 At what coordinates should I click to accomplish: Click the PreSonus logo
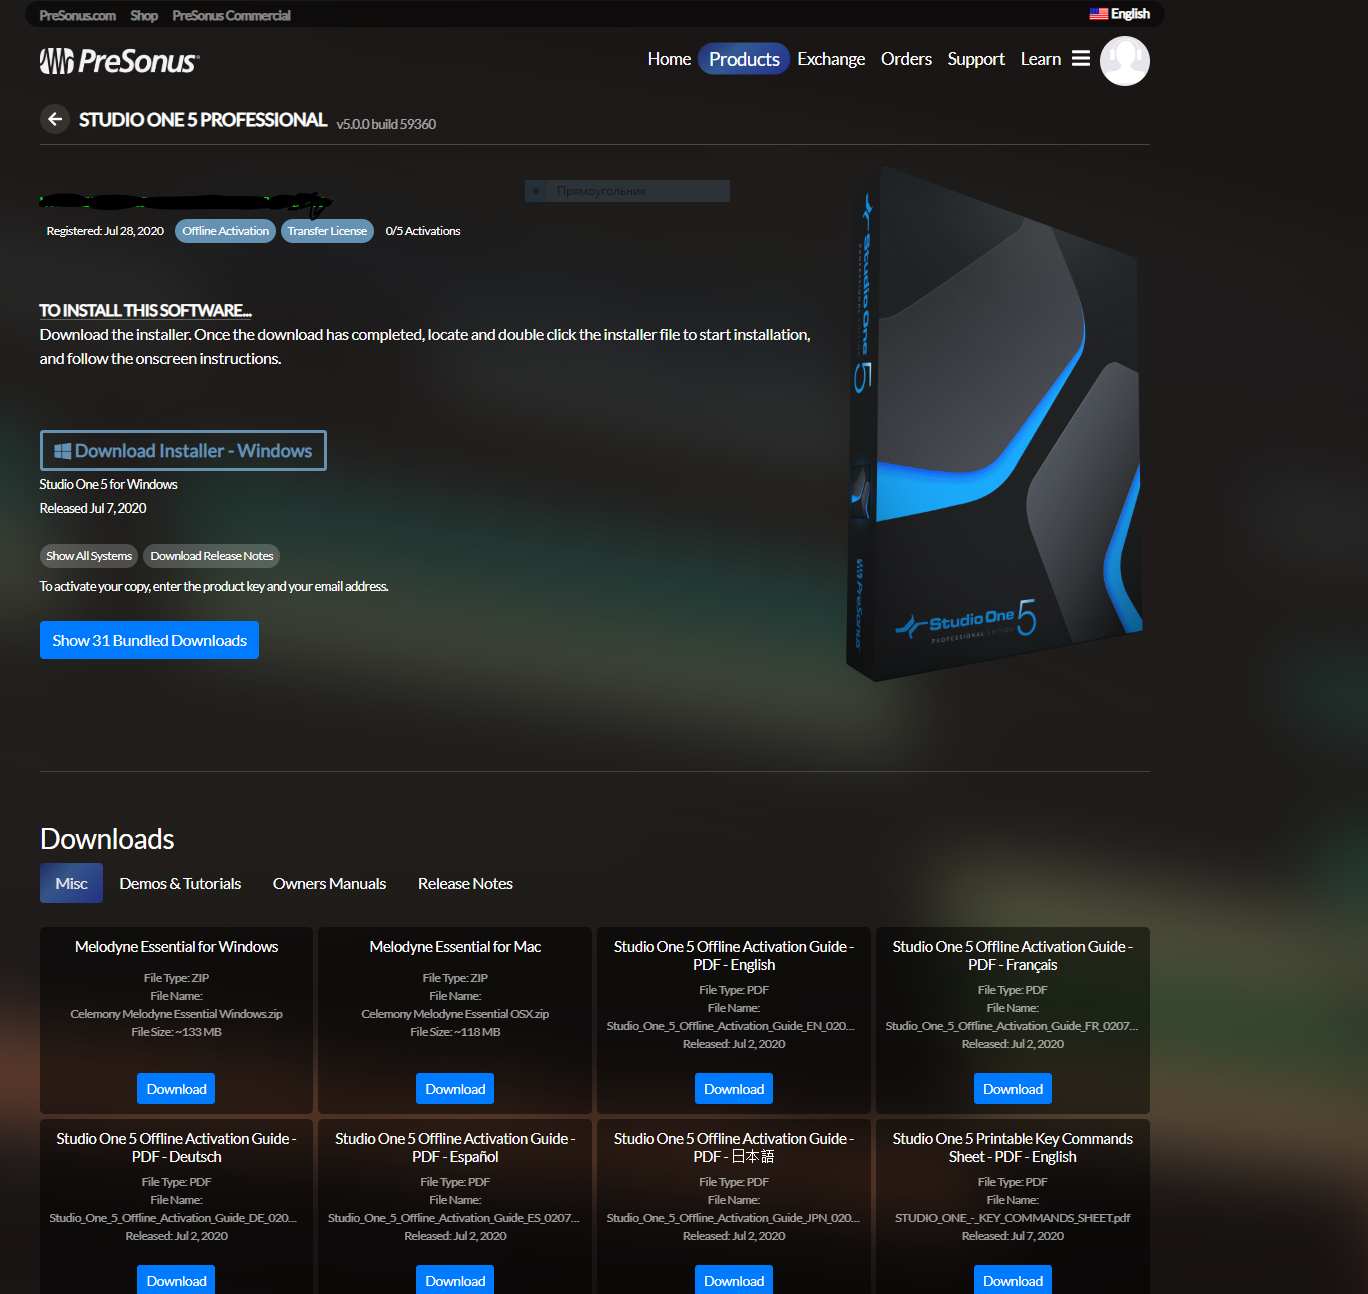coord(119,61)
